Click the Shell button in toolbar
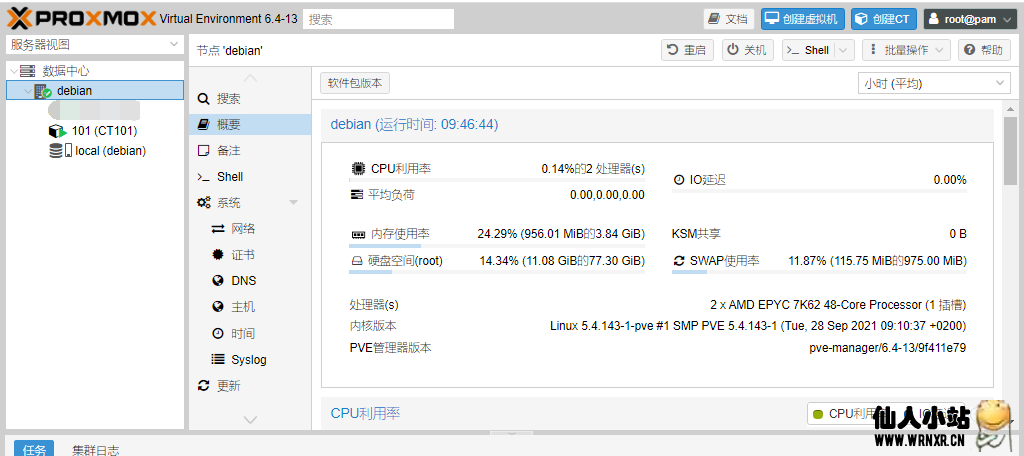Screen dimensions: 1024x456 coord(808,50)
